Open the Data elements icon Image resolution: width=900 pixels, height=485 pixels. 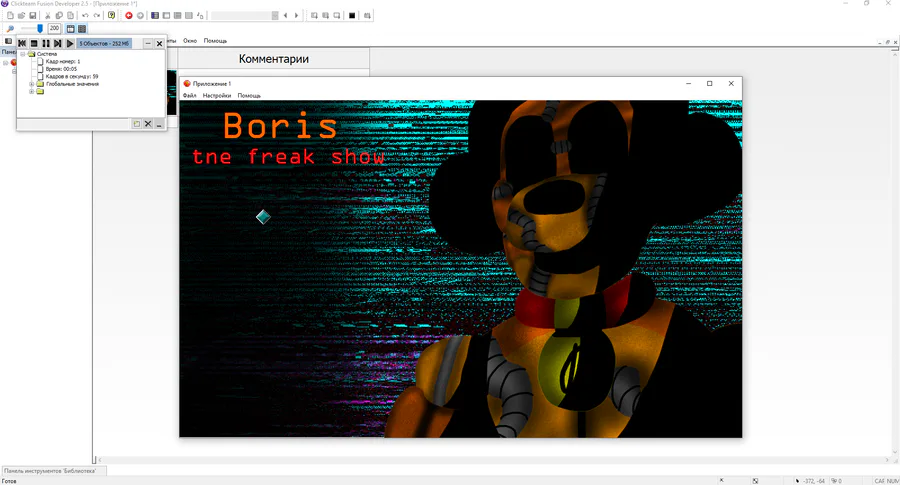click(x=200, y=15)
